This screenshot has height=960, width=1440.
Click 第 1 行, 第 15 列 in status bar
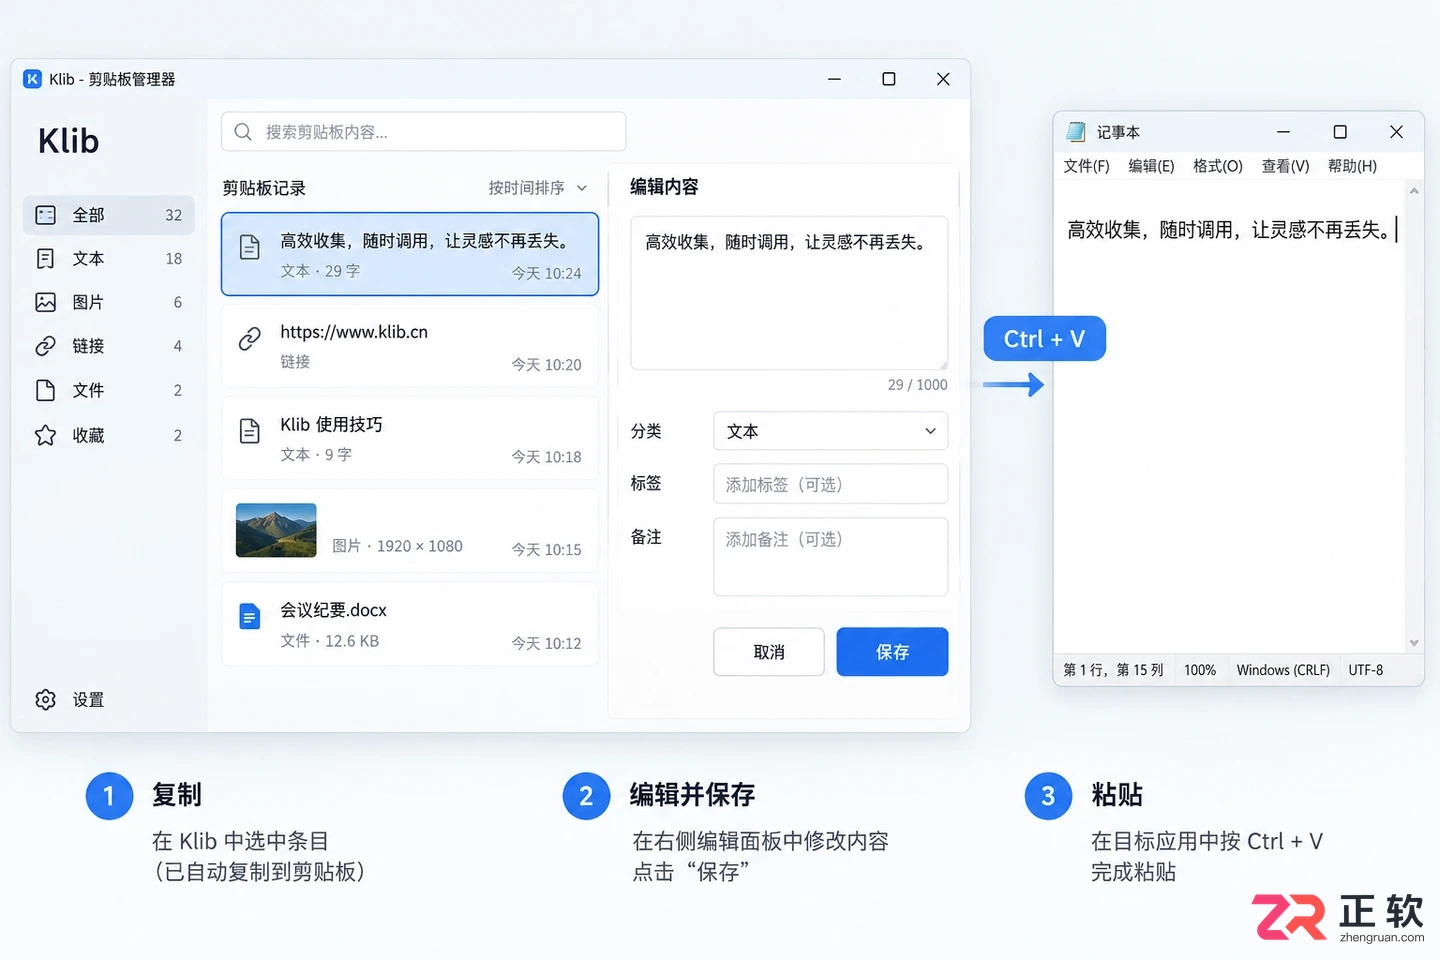click(x=1113, y=670)
